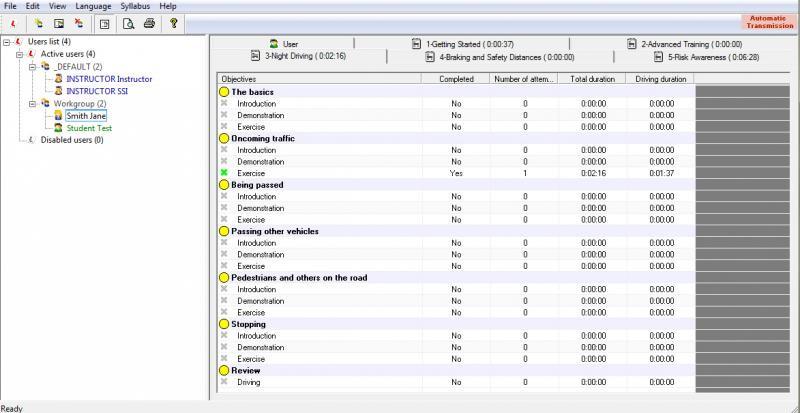Open the 5-Risk Awareness tab

tap(706, 57)
